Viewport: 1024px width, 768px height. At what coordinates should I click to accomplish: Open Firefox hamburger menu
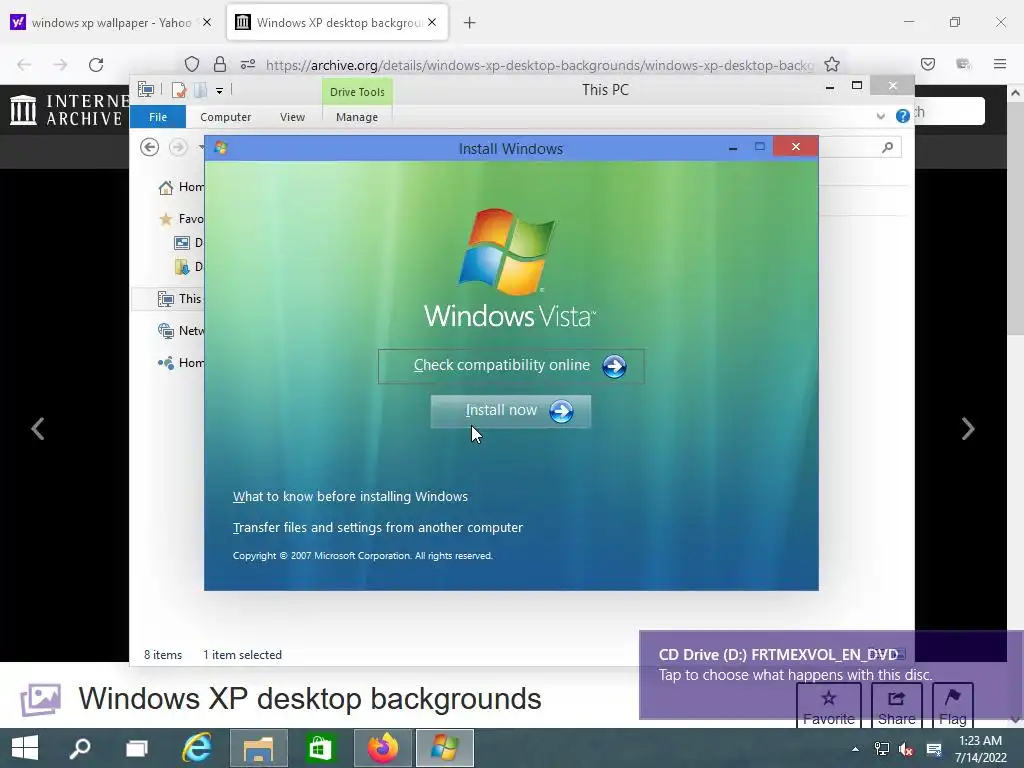tap(1000, 64)
